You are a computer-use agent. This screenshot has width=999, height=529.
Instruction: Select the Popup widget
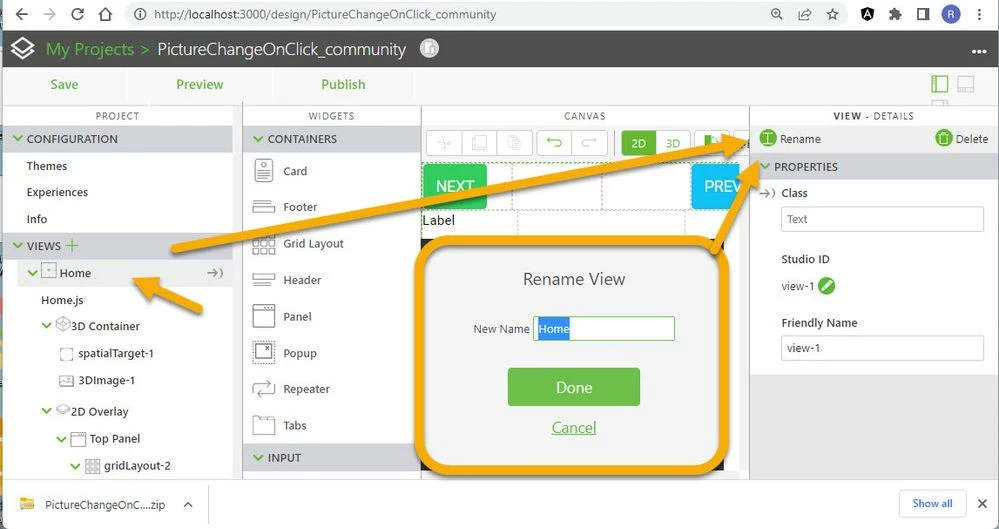coord(285,352)
